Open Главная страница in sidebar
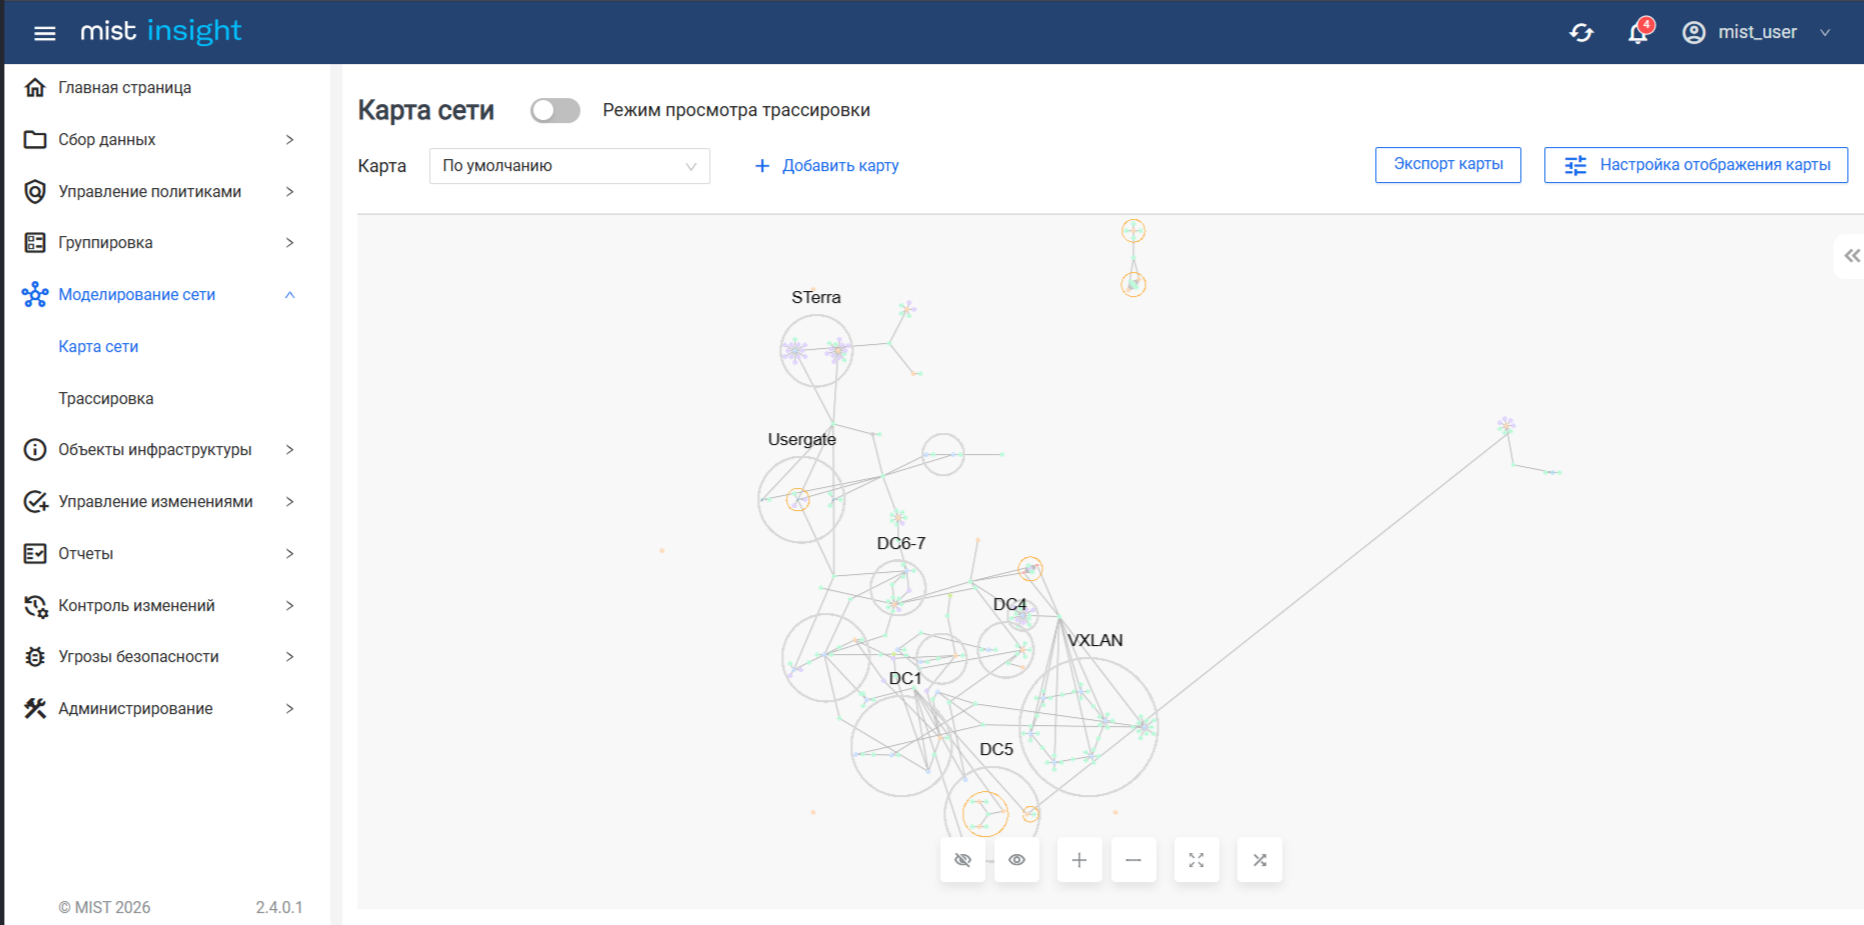1864x925 pixels. [x=124, y=88]
